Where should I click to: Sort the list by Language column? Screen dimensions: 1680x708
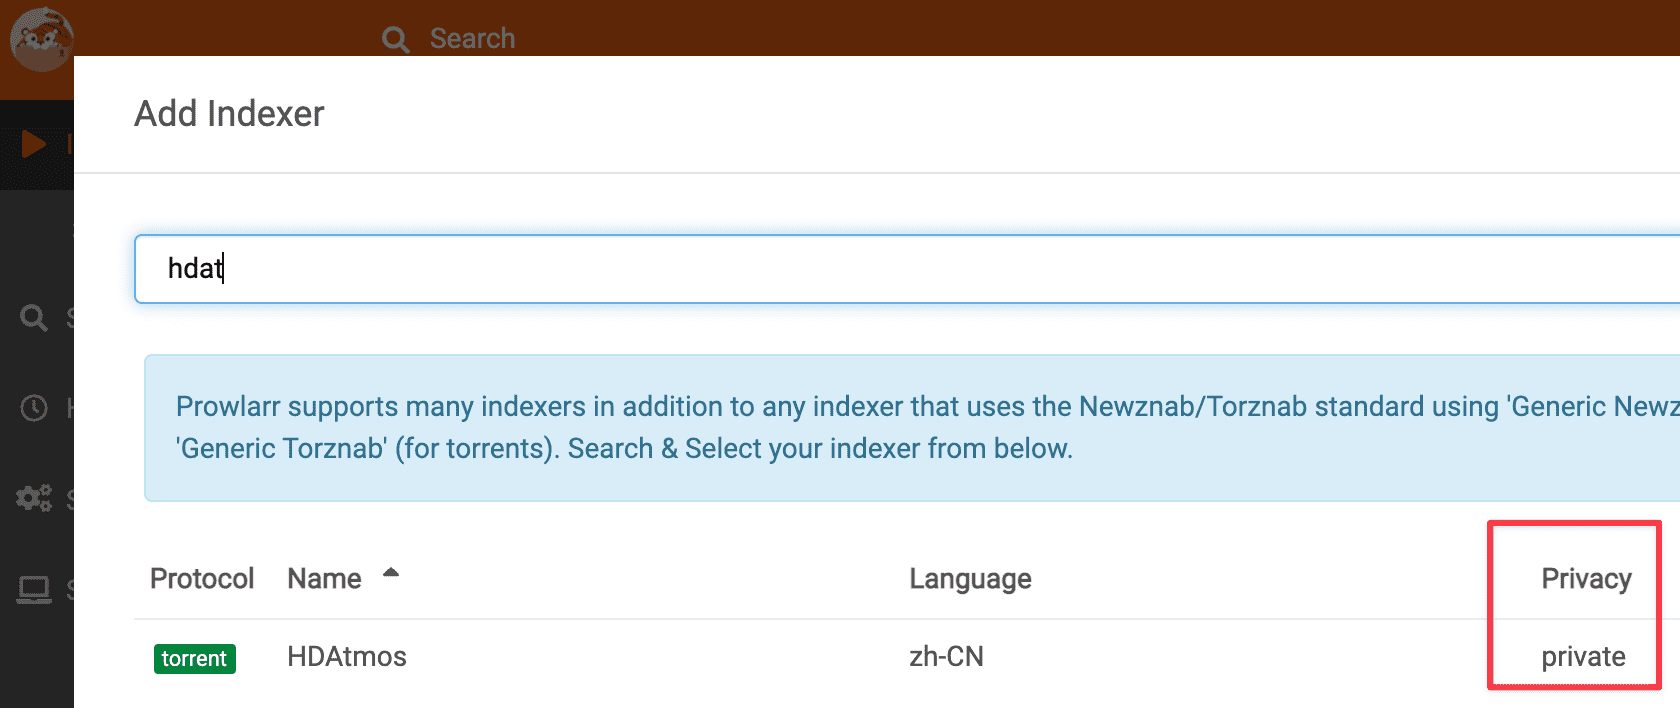[970, 579]
